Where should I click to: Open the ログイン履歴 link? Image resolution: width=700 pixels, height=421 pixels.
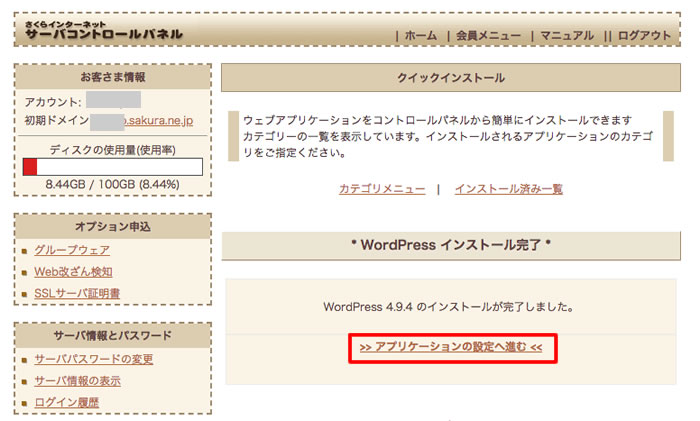[x=66, y=402]
